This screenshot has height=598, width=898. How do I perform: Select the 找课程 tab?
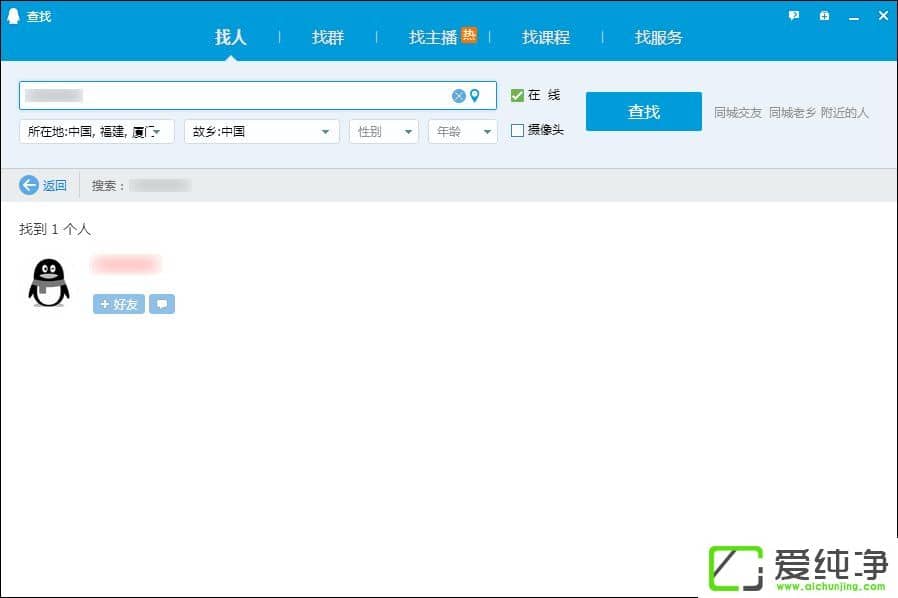(x=544, y=37)
